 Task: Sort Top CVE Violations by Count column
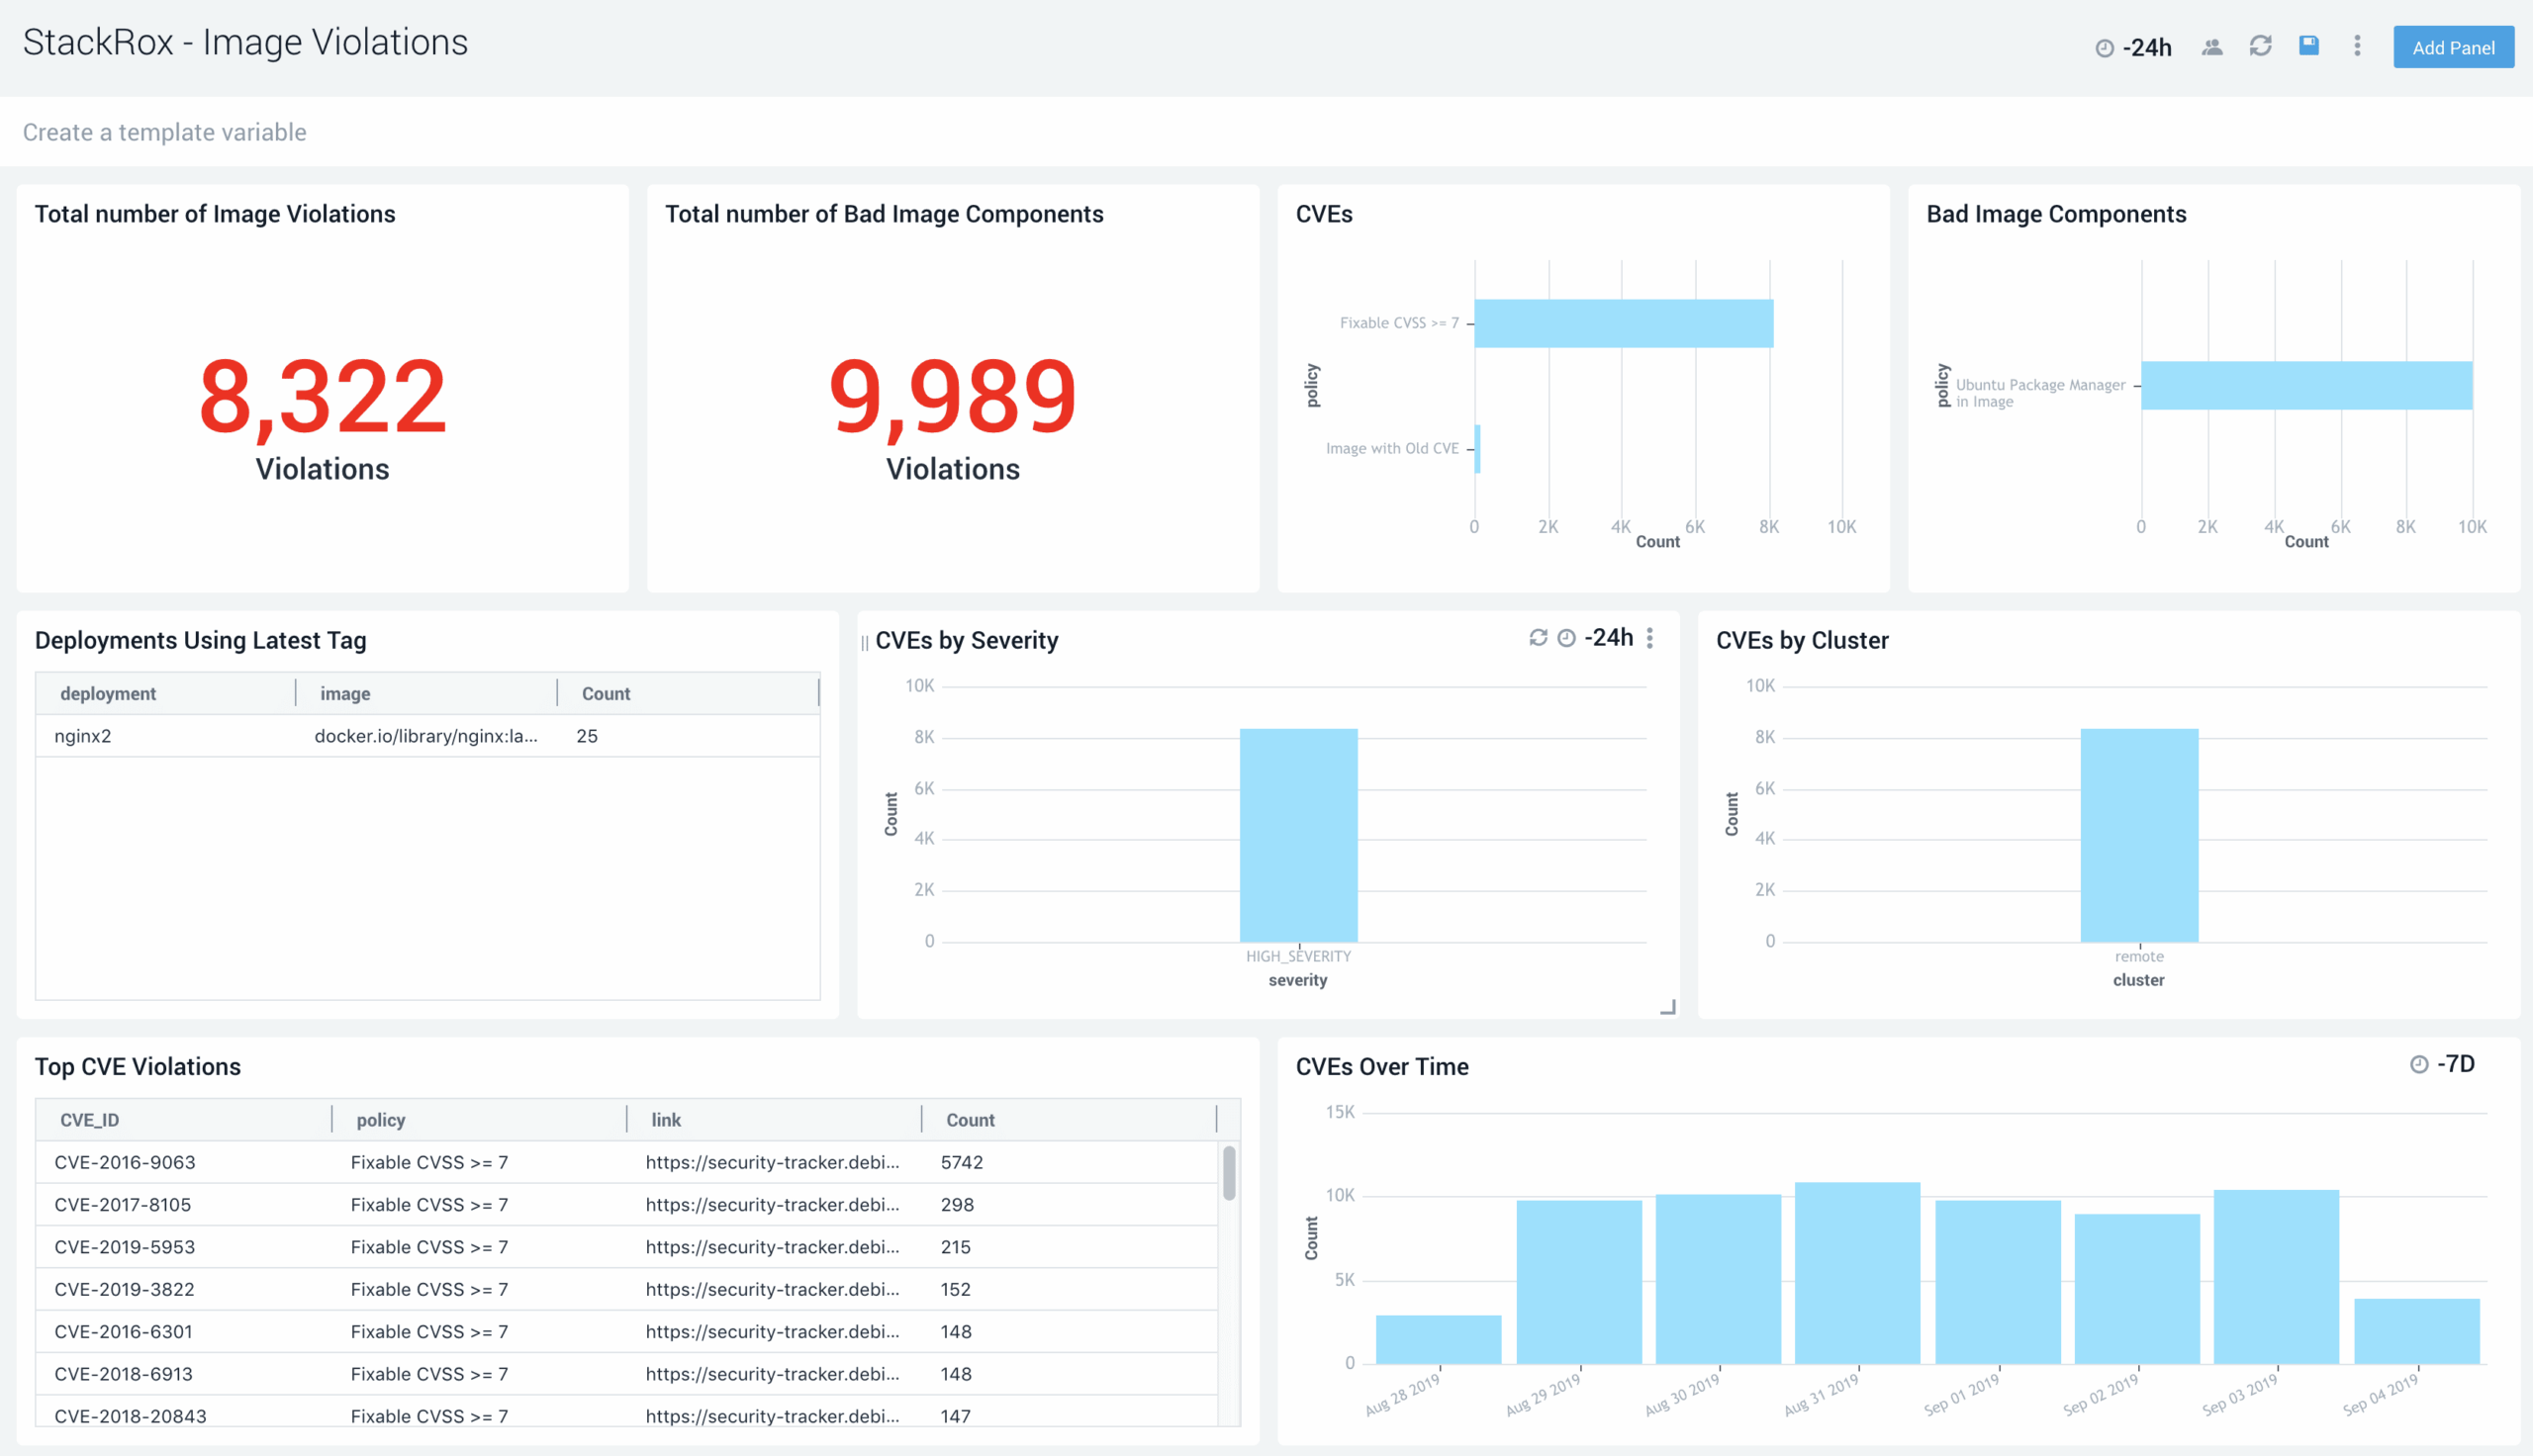(970, 1120)
